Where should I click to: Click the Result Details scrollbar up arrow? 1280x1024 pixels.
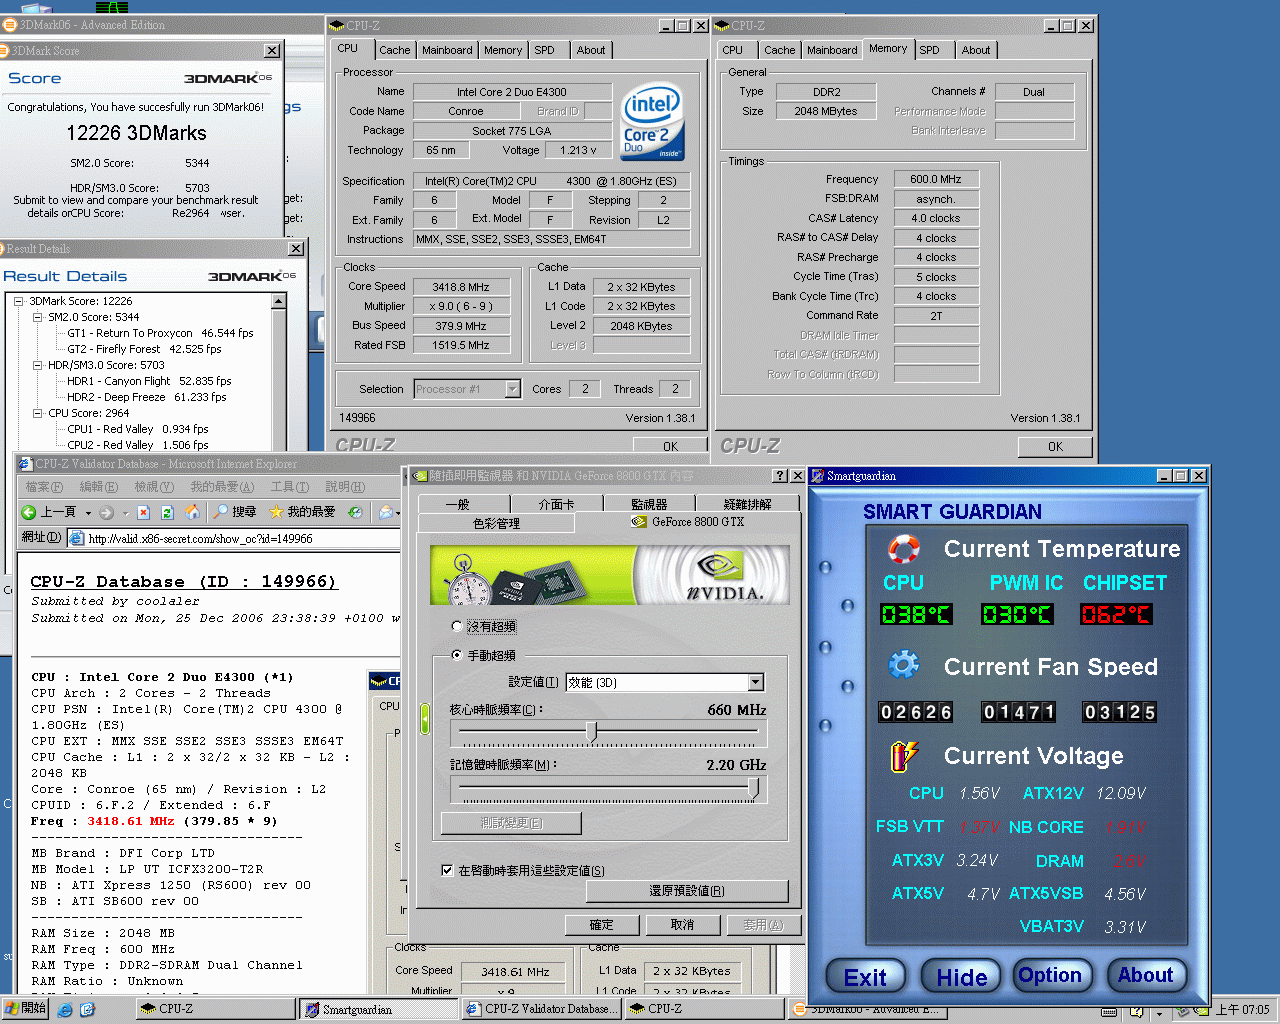279,301
